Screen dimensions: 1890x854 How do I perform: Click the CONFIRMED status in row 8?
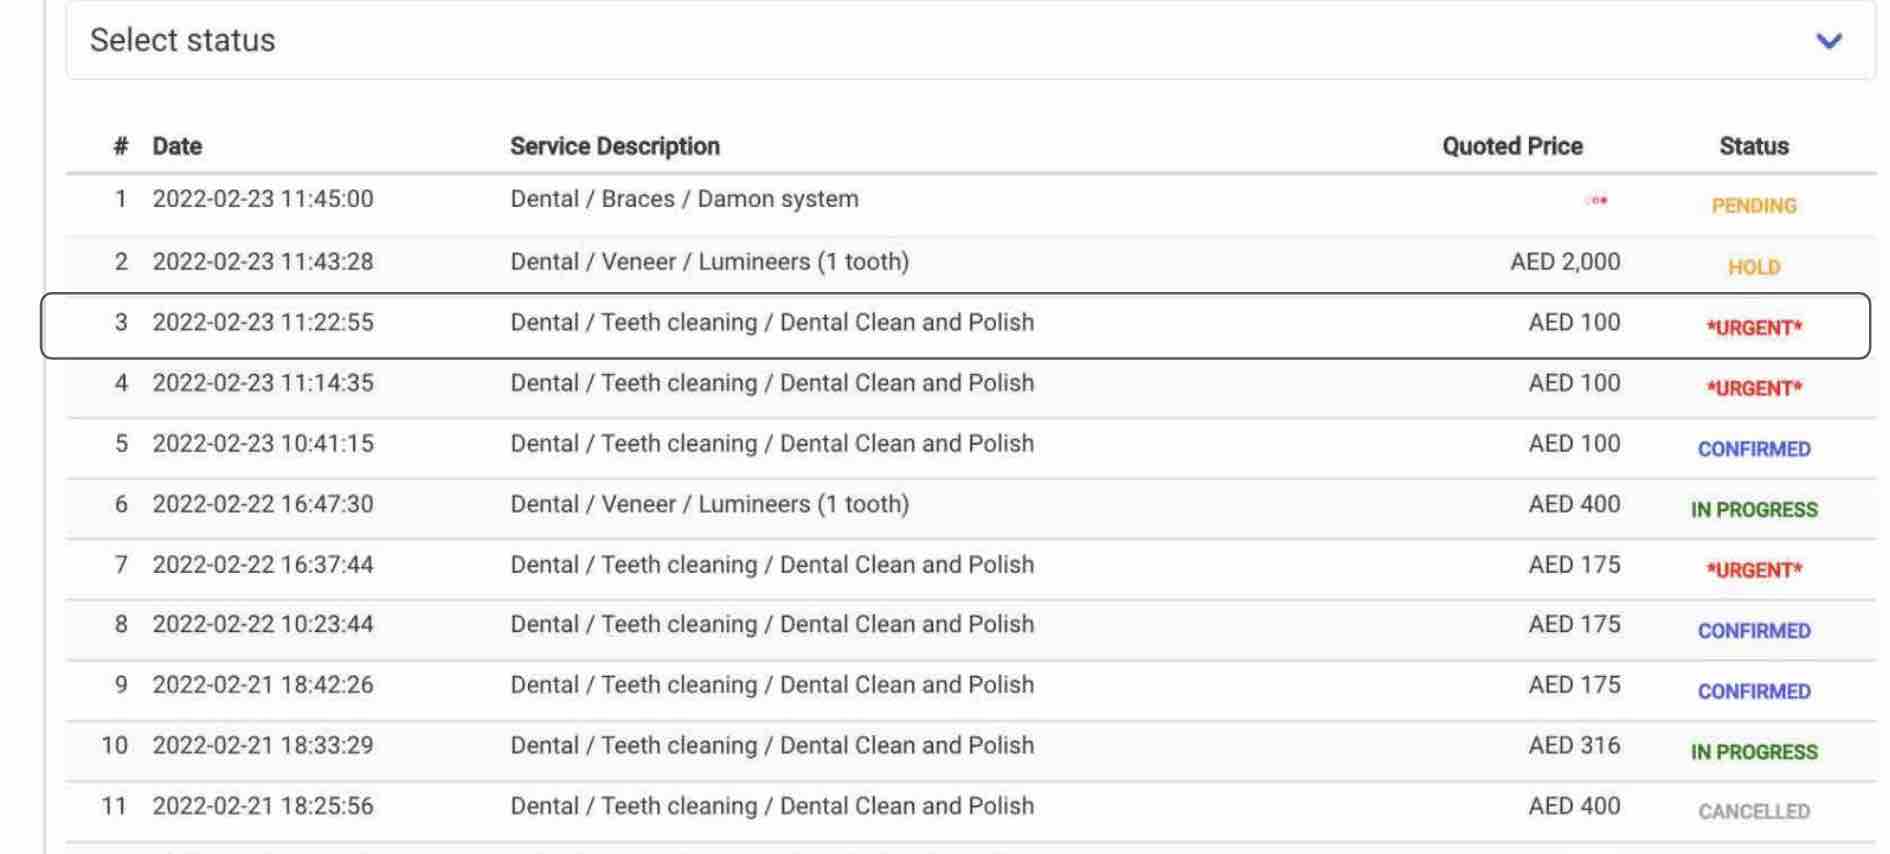click(1754, 631)
